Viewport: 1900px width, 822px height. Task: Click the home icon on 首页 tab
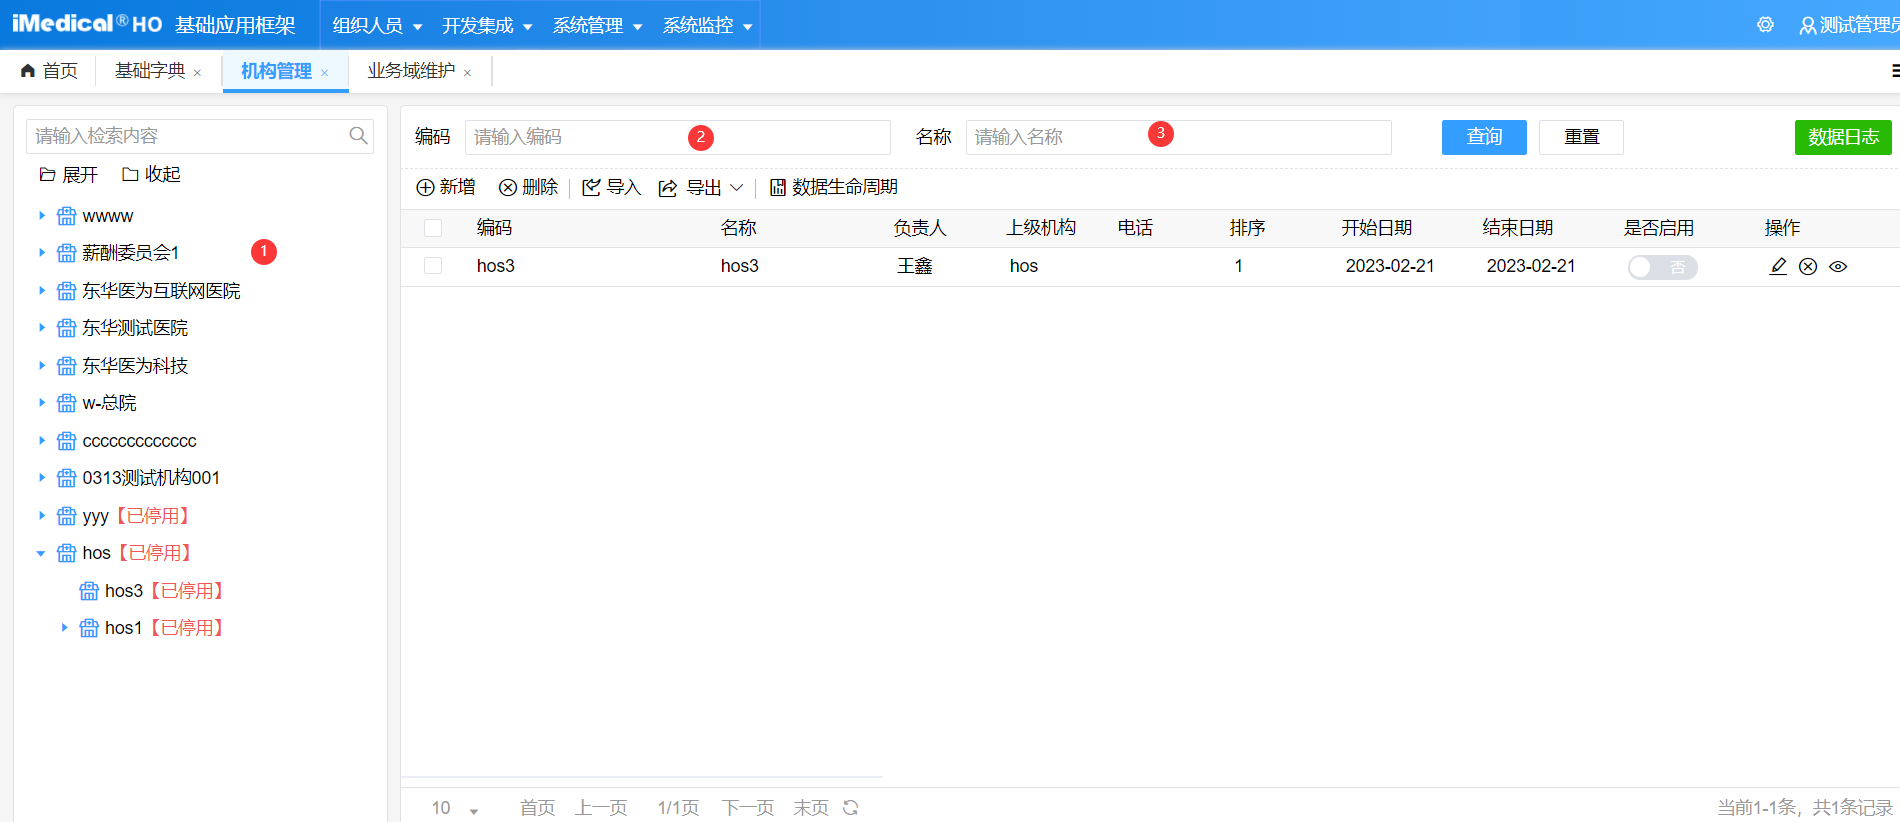point(28,71)
